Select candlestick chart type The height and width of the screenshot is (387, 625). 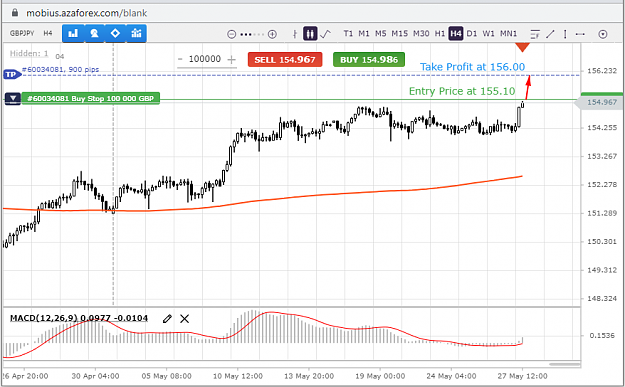click(310, 34)
